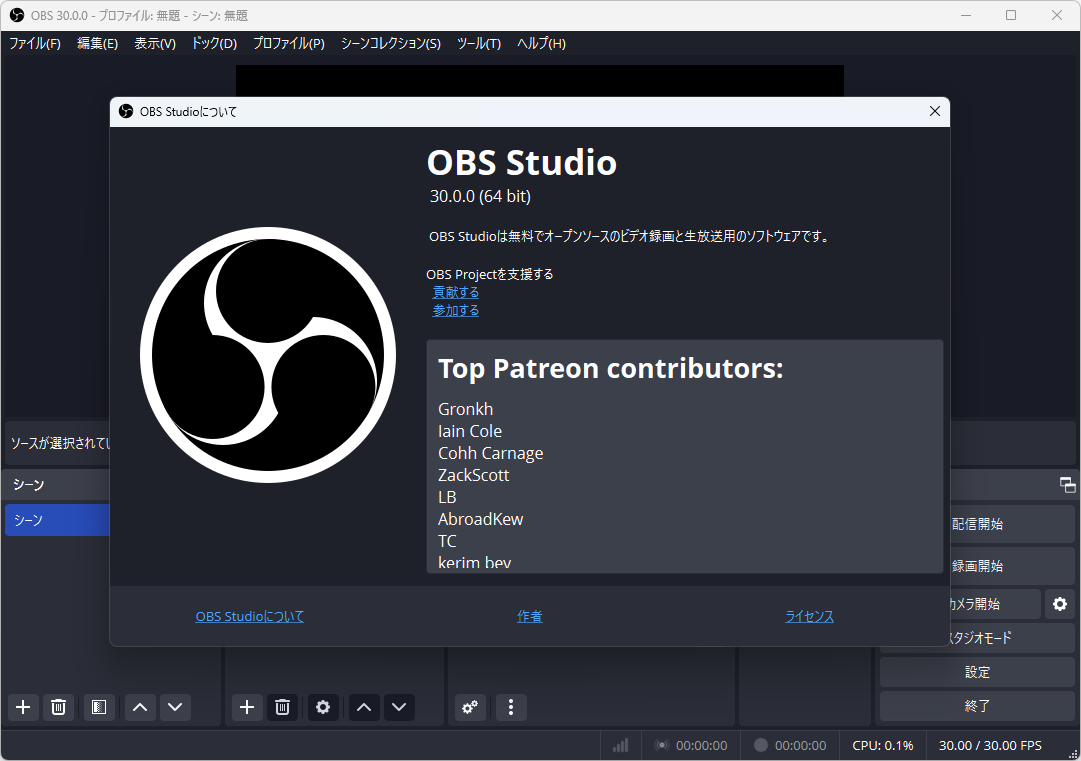This screenshot has height=761, width=1081.
Task: Move the source up with the arrow icon
Action: tap(363, 707)
